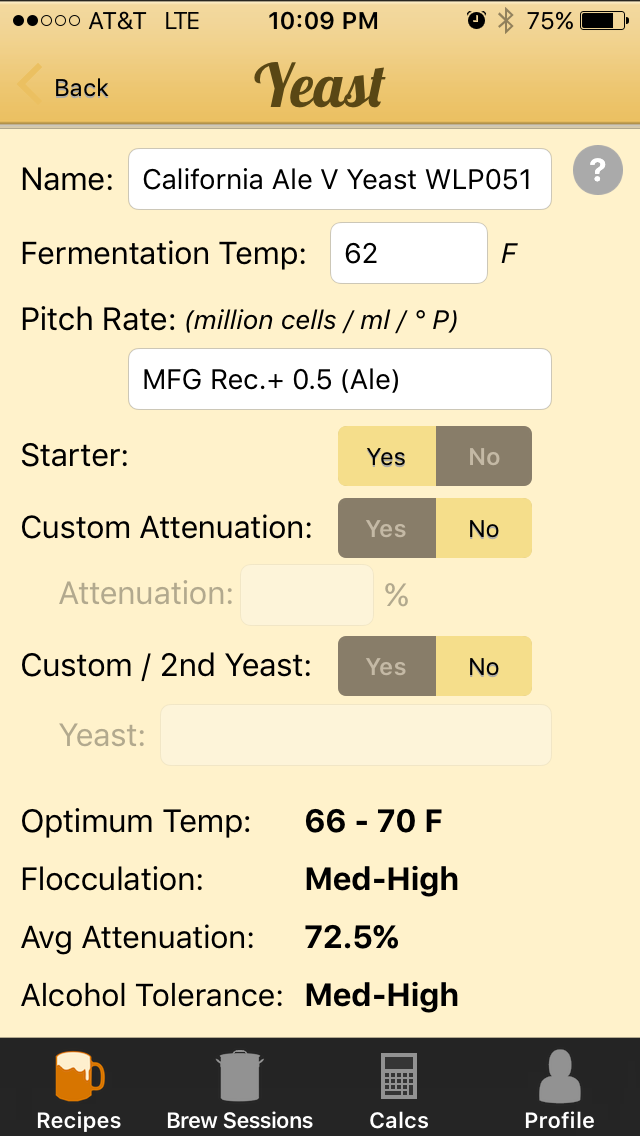Set Custom Attenuation to Yes

tap(387, 528)
